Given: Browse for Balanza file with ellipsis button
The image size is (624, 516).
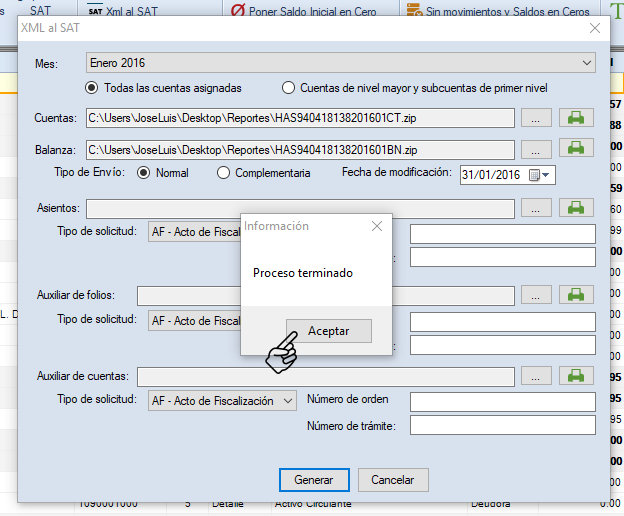Looking at the screenshot, I should [535, 149].
